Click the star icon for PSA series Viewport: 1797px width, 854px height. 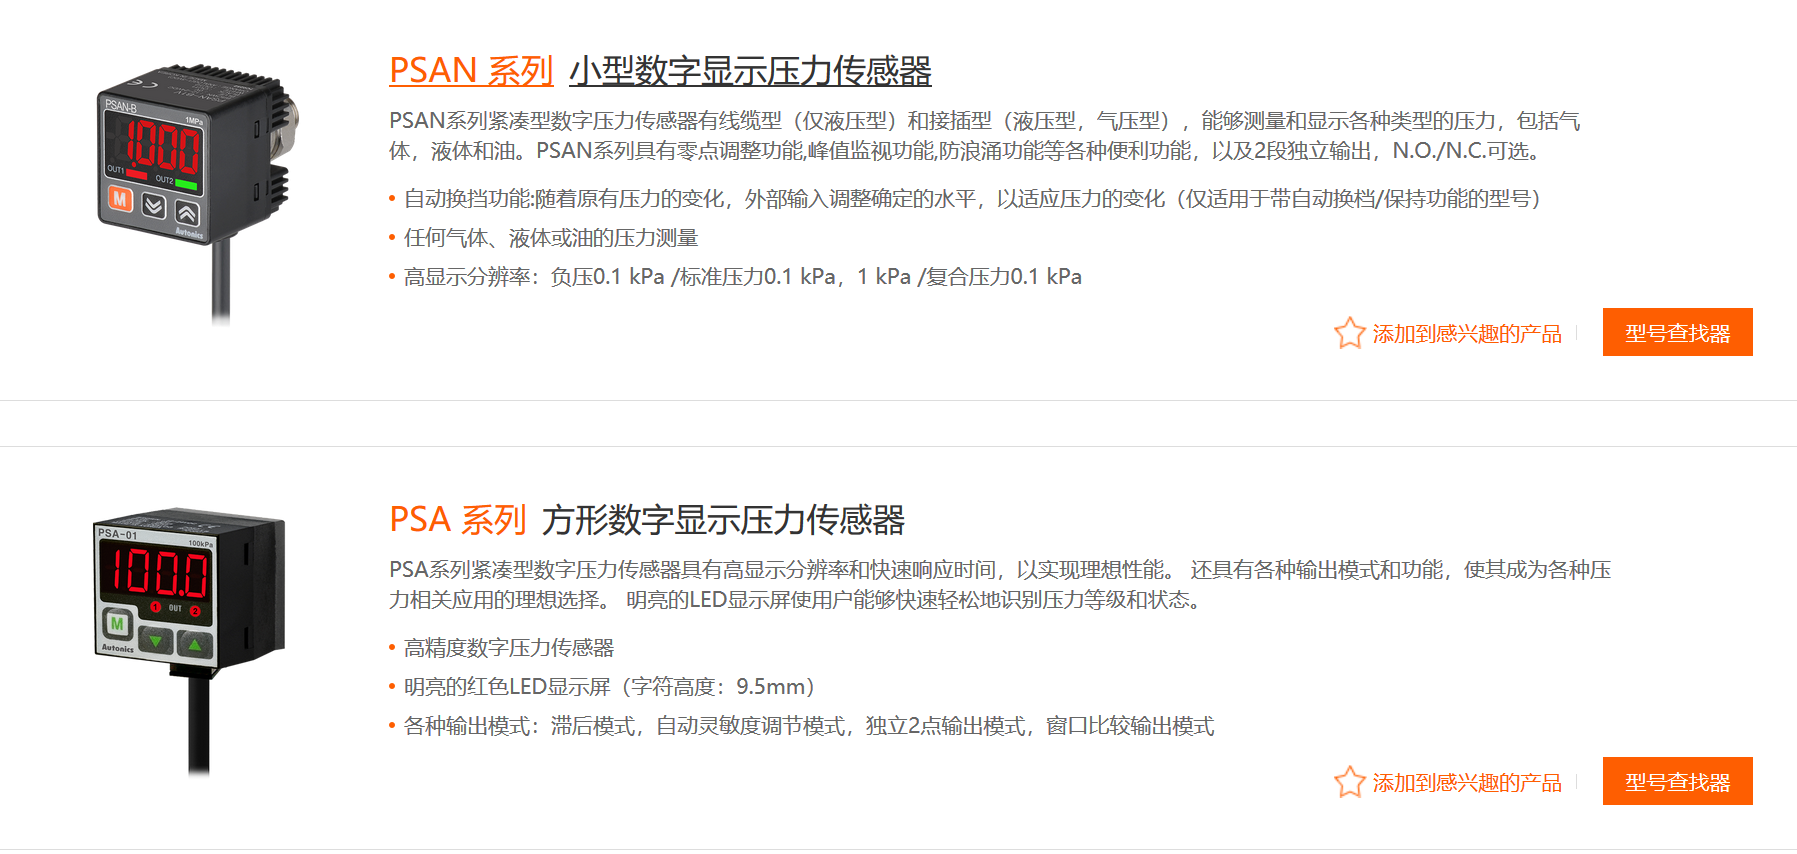(1349, 782)
